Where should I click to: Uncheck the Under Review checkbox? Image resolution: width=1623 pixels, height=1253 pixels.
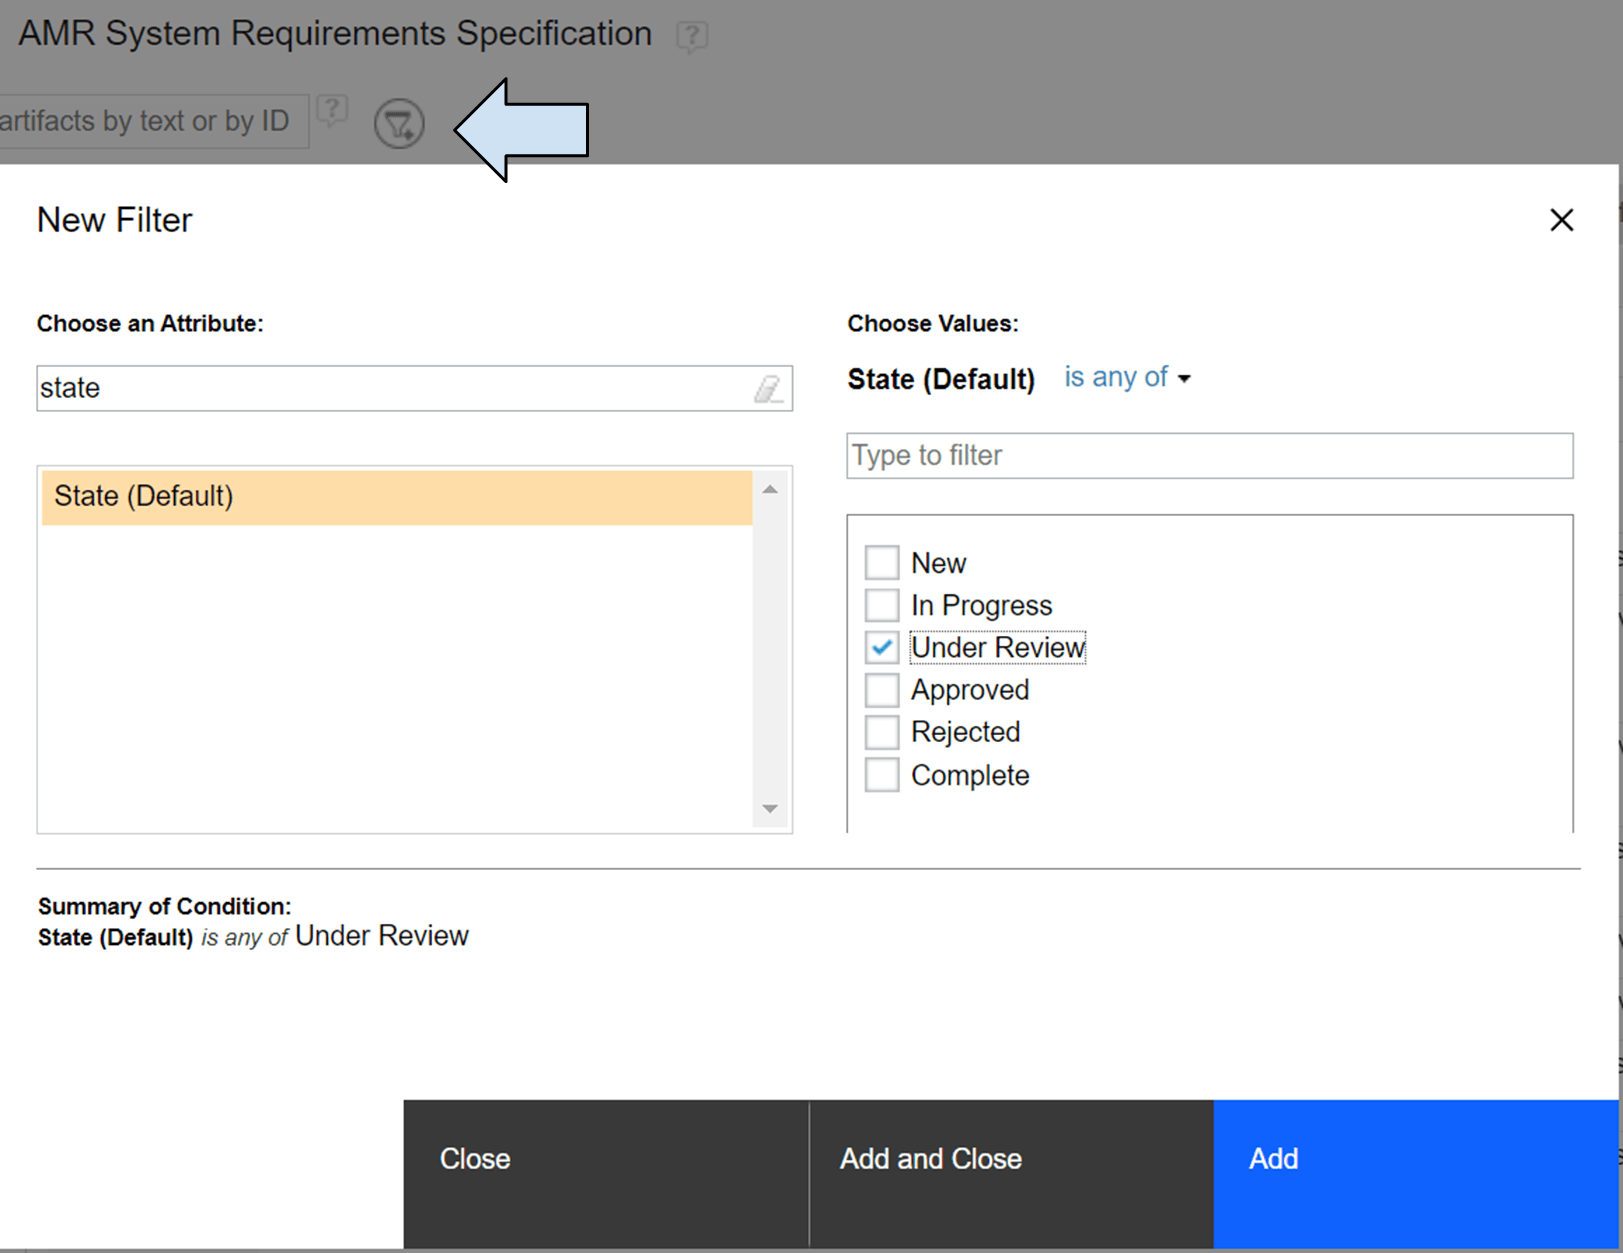(x=882, y=648)
